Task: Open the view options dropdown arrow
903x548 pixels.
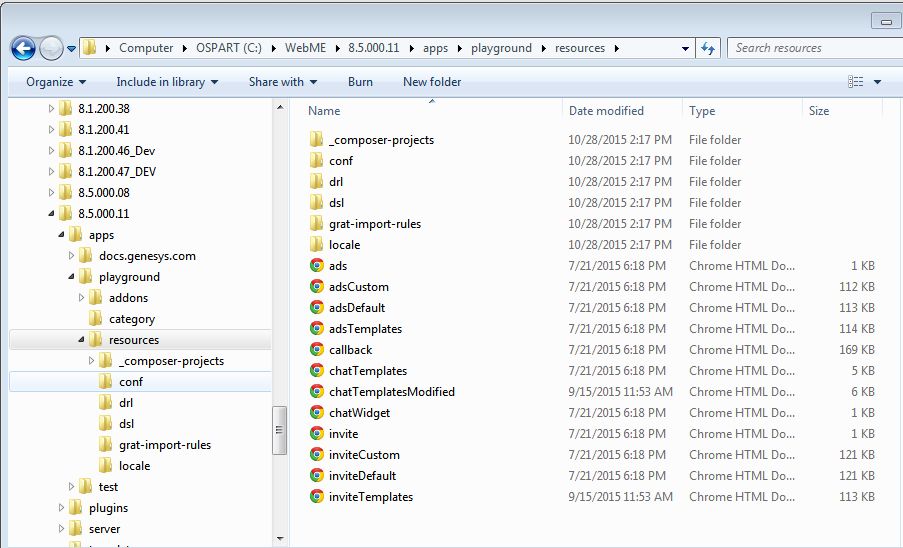Action: click(877, 82)
